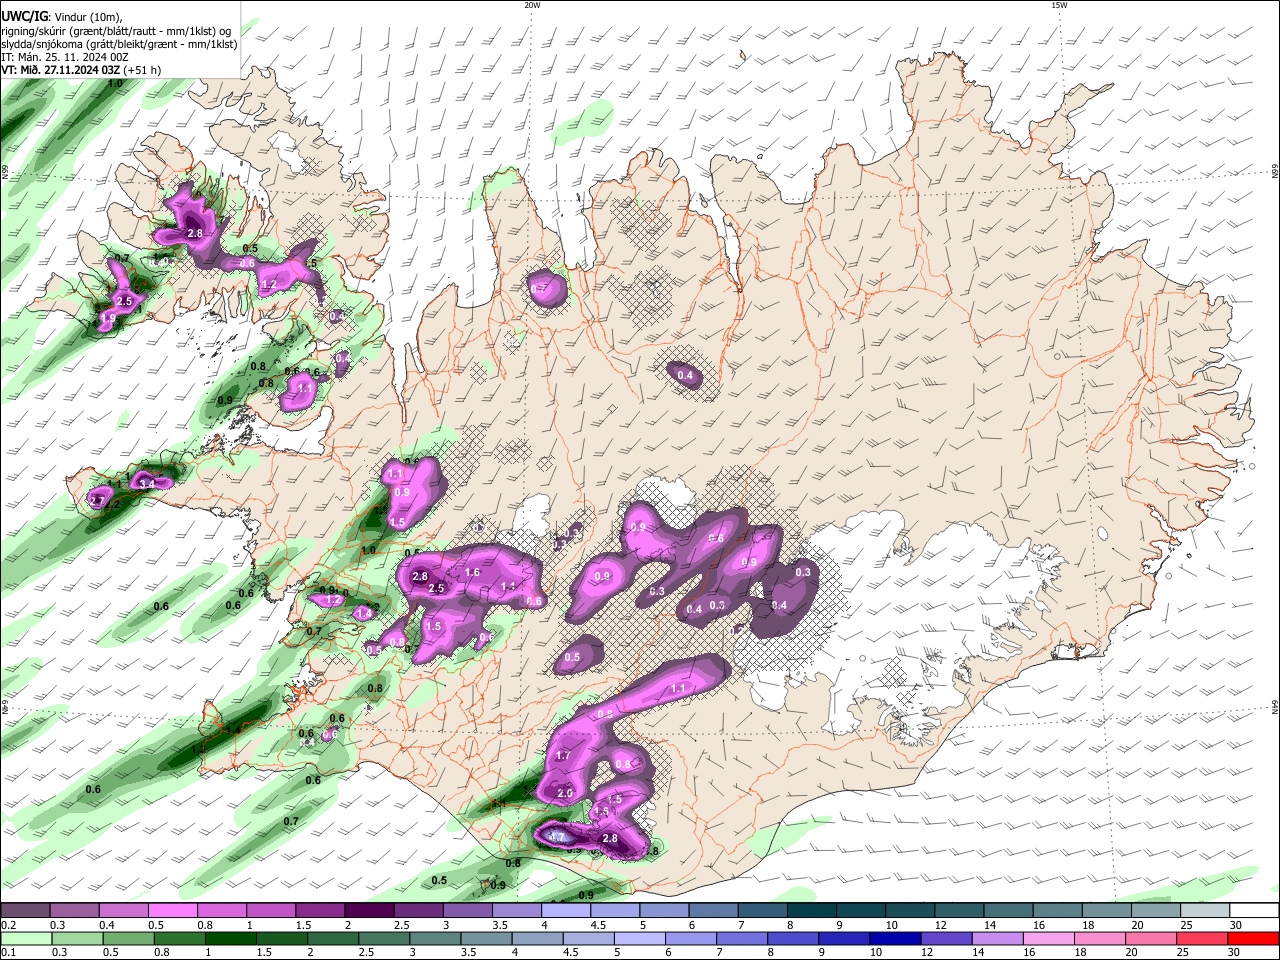The image size is (1280, 960).
Task: Click the '(+51 h)' forecast offset text
Action: point(143,70)
